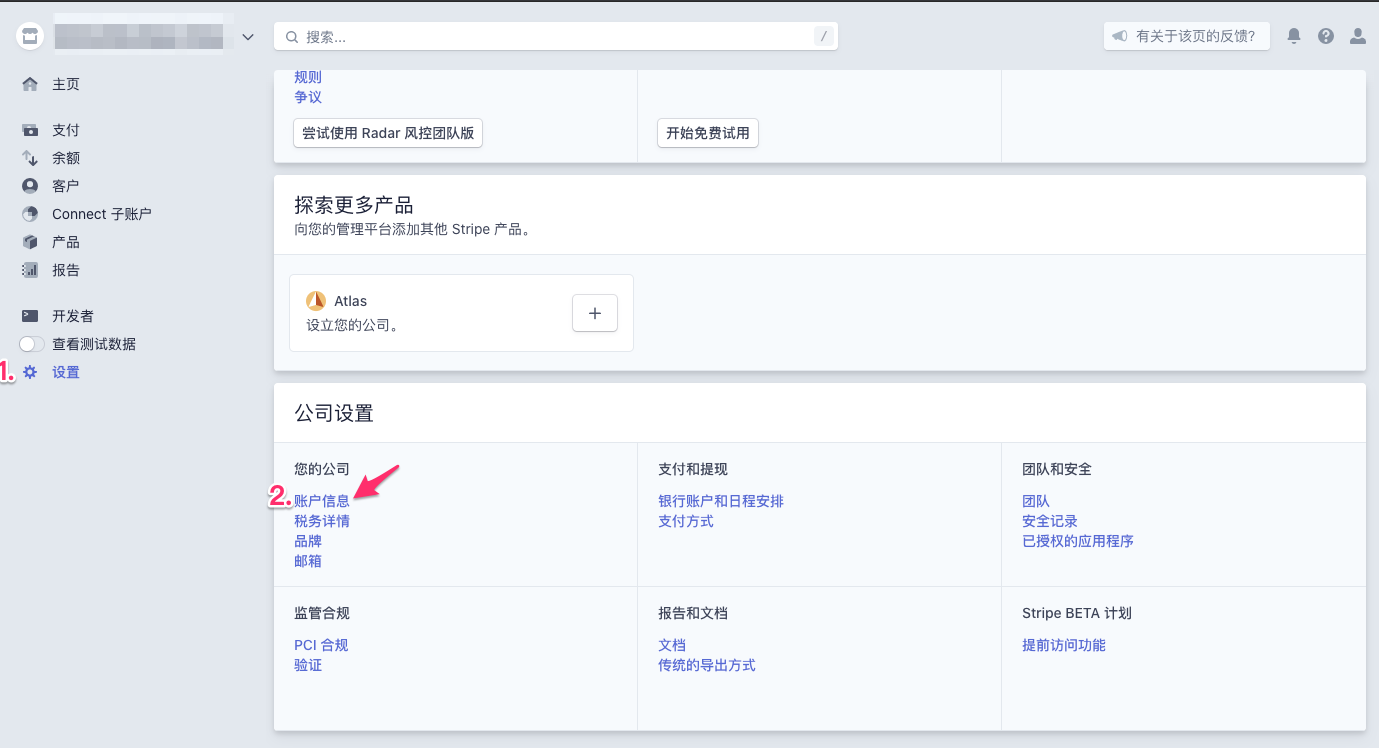Go to 主页 in sidebar
1379x748 pixels.
pyautogui.click(x=66, y=84)
